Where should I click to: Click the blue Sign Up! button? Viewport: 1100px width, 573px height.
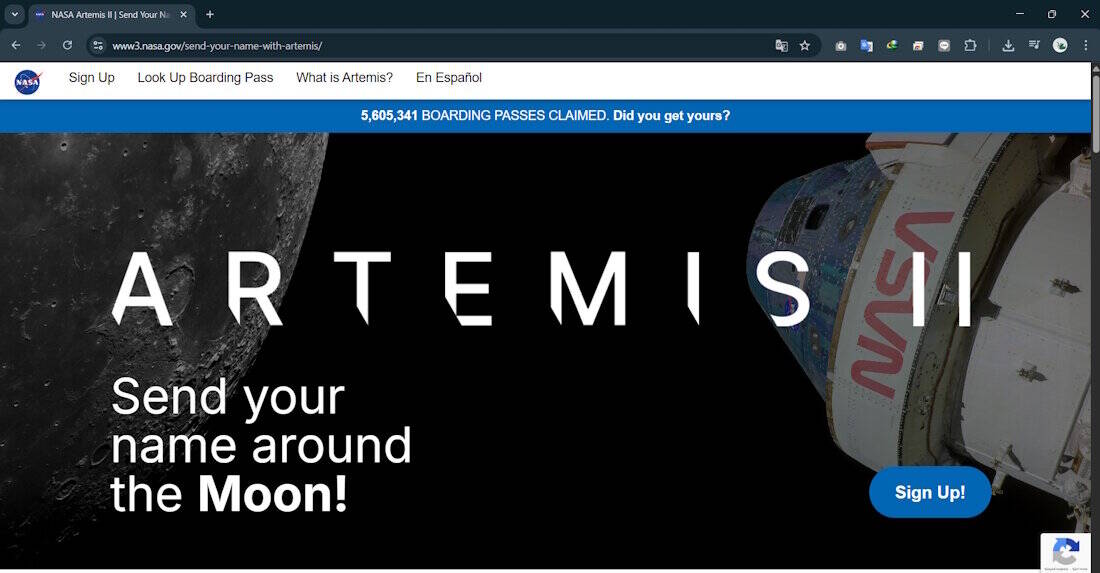930,492
